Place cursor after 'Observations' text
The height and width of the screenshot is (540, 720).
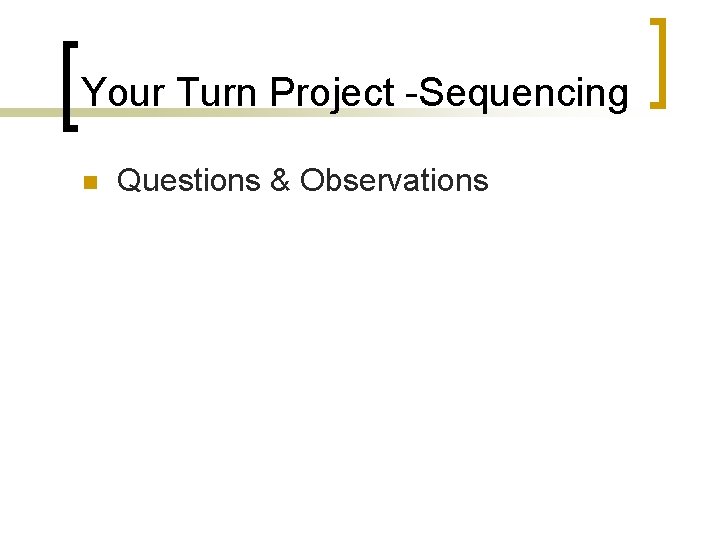click(490, 181)
